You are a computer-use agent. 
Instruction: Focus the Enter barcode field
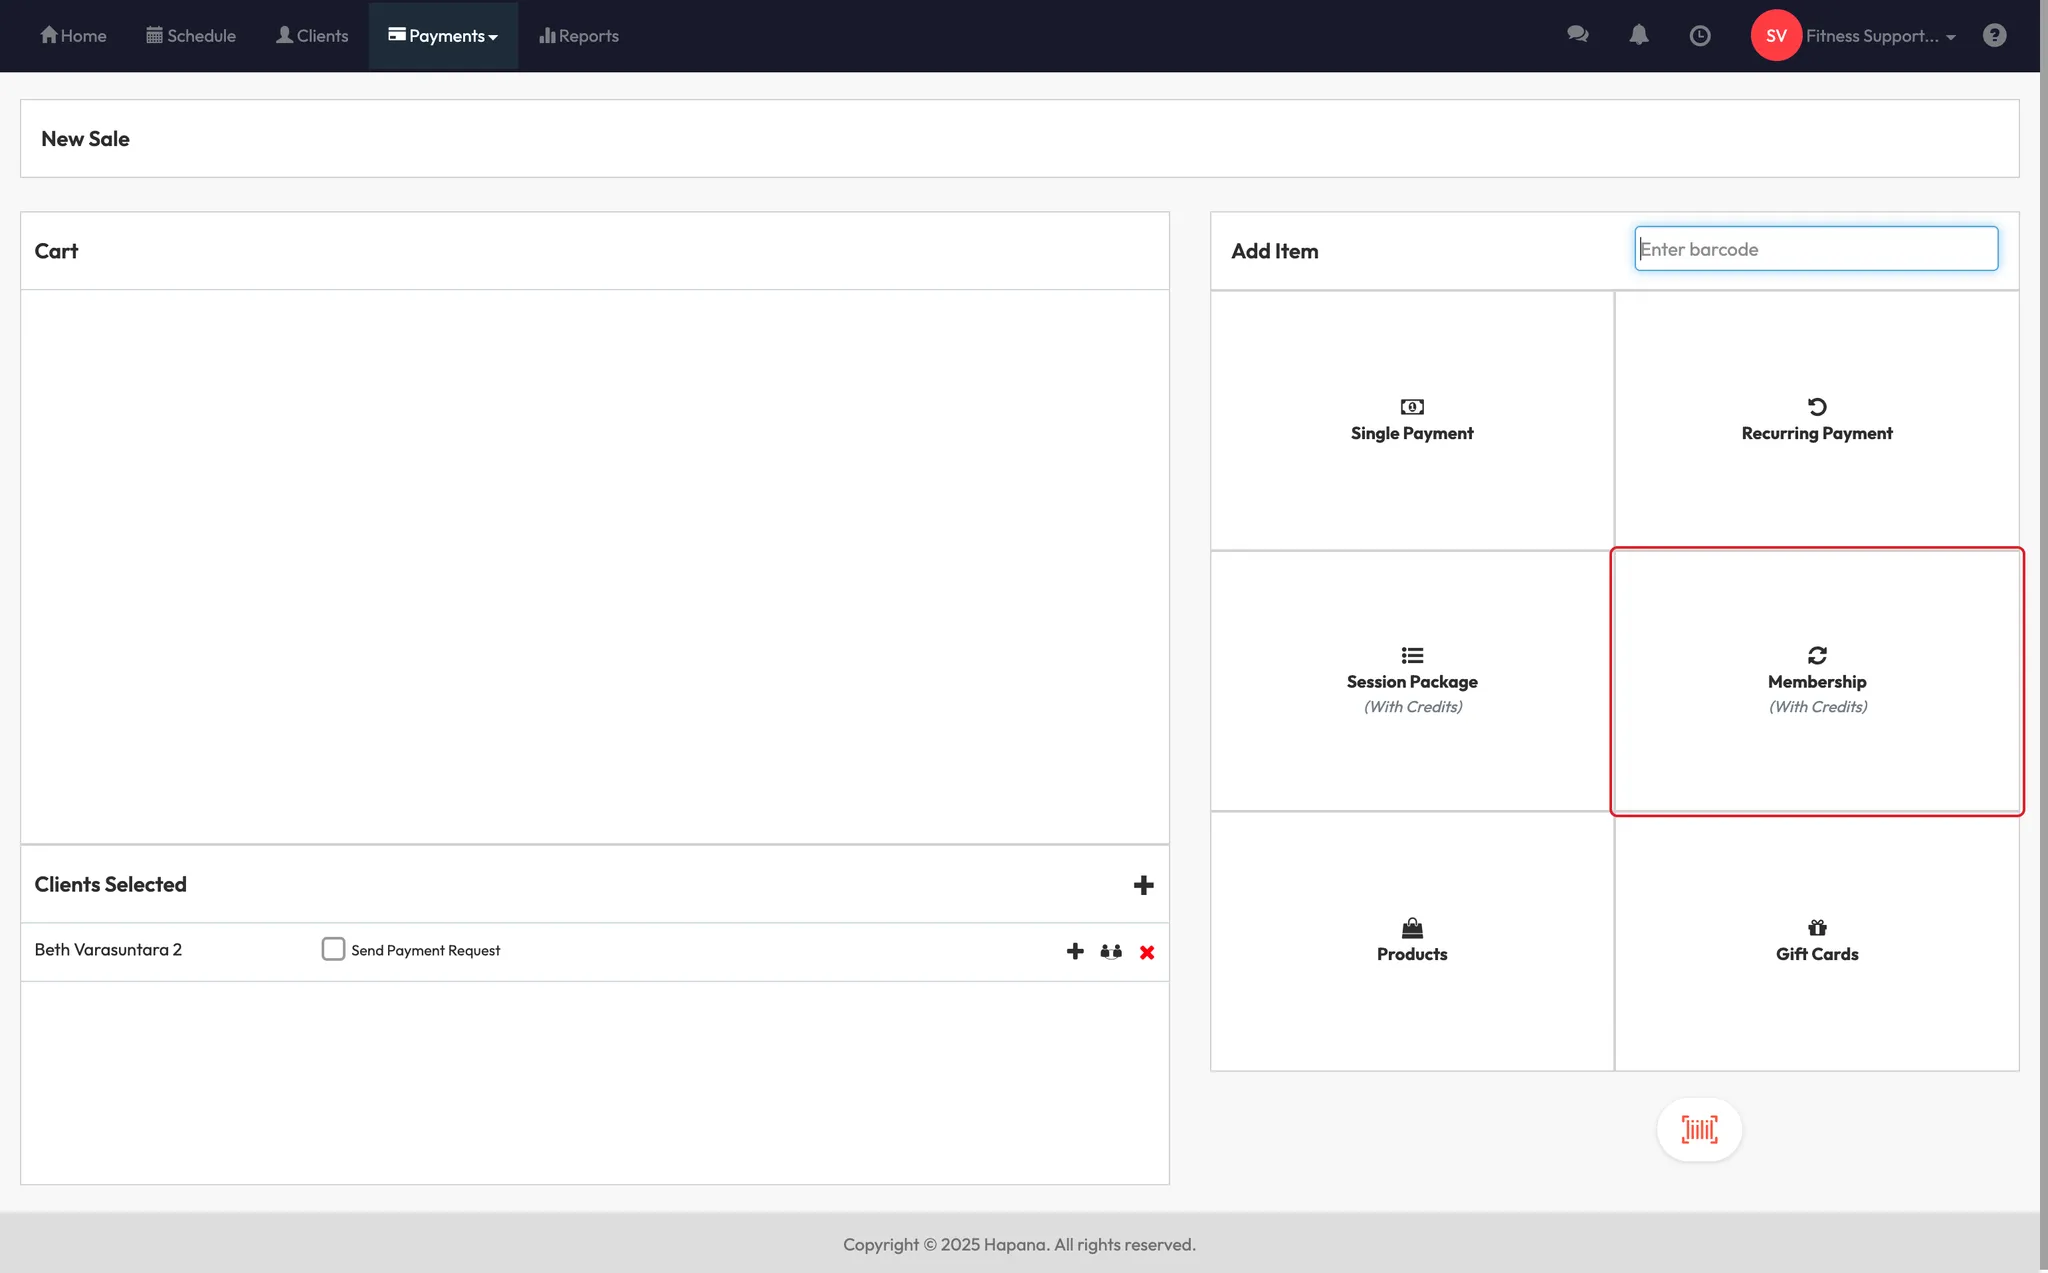click(x=1815, y=249)
